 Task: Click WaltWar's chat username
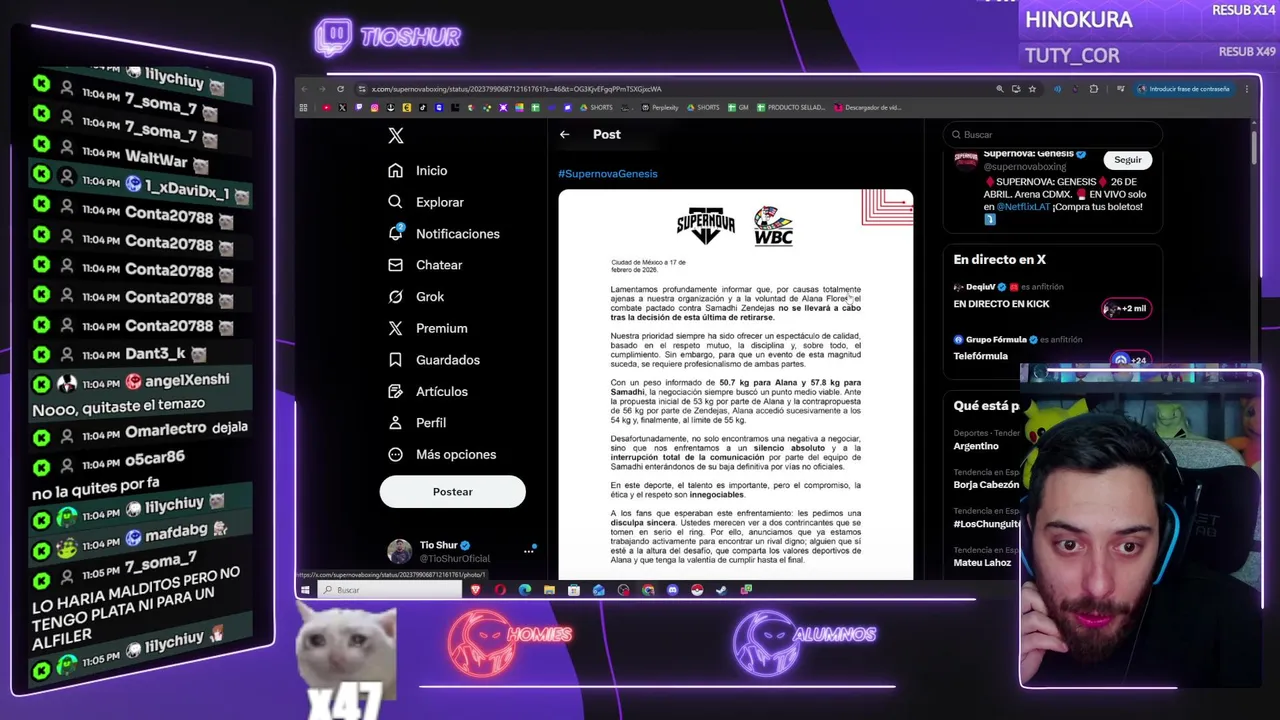pyautogui.click(x=156, y=158)
